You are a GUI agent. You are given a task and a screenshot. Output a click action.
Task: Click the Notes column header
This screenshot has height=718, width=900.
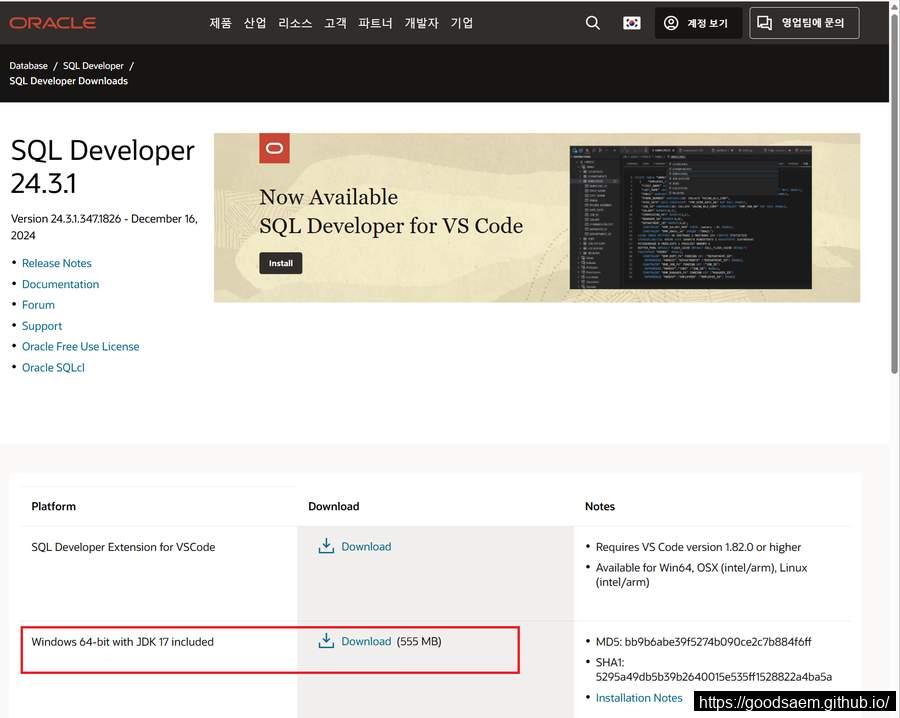click(600, 506)
